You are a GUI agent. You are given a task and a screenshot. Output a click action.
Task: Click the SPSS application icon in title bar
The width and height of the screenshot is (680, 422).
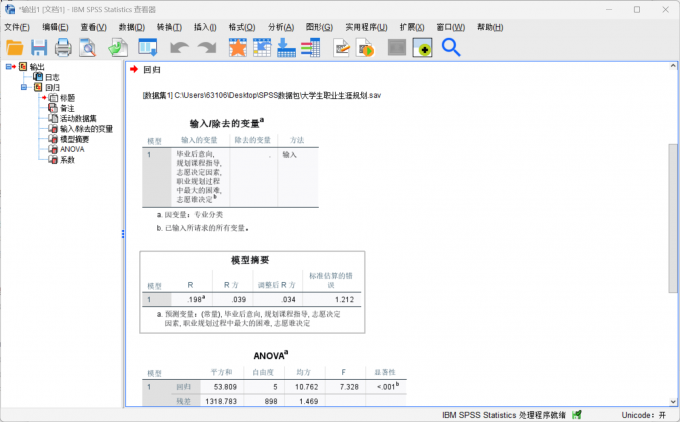click(10, 9)
